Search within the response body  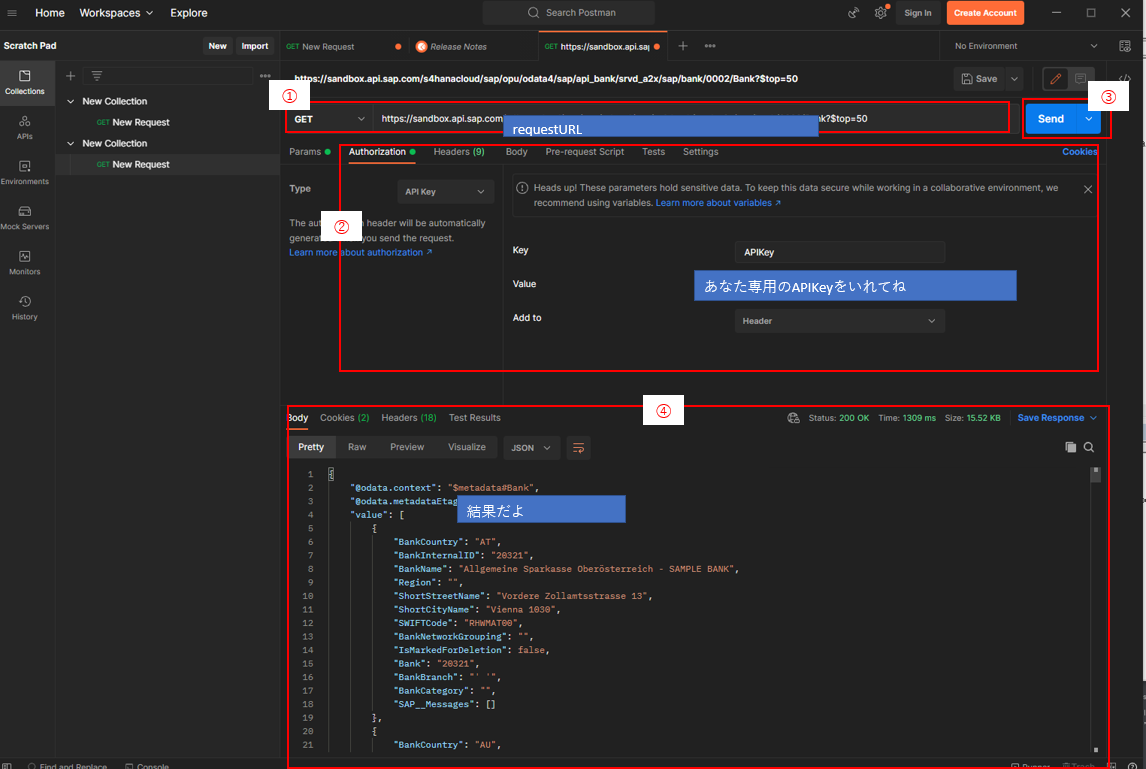(1089, 447)
